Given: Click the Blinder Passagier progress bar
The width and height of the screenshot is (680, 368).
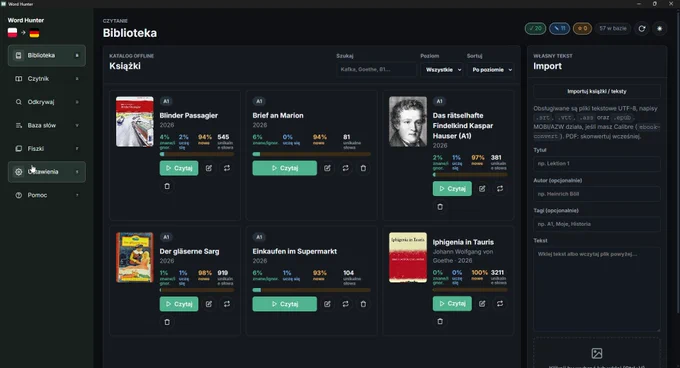Looking at the screenshot, I should coord(197,154).
